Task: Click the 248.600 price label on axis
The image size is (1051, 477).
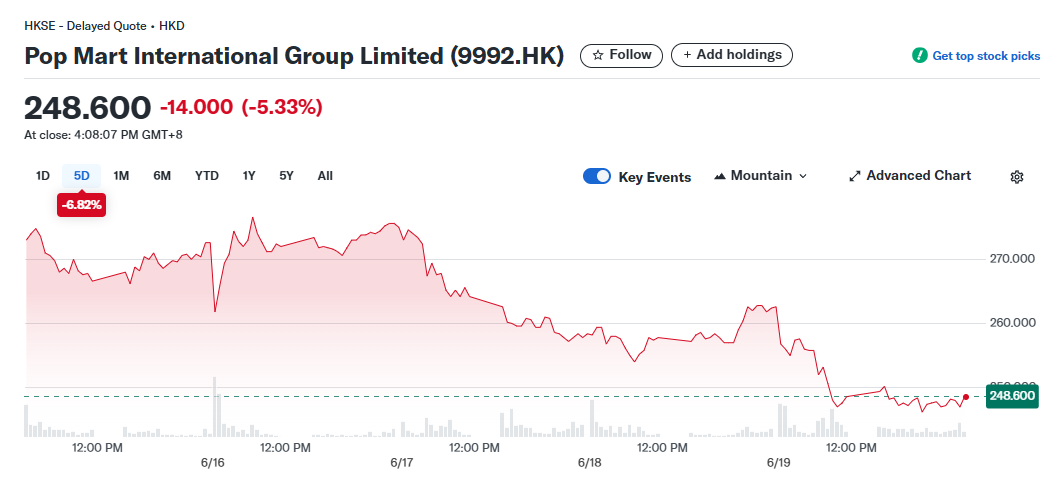Action: pos(1011,396)
